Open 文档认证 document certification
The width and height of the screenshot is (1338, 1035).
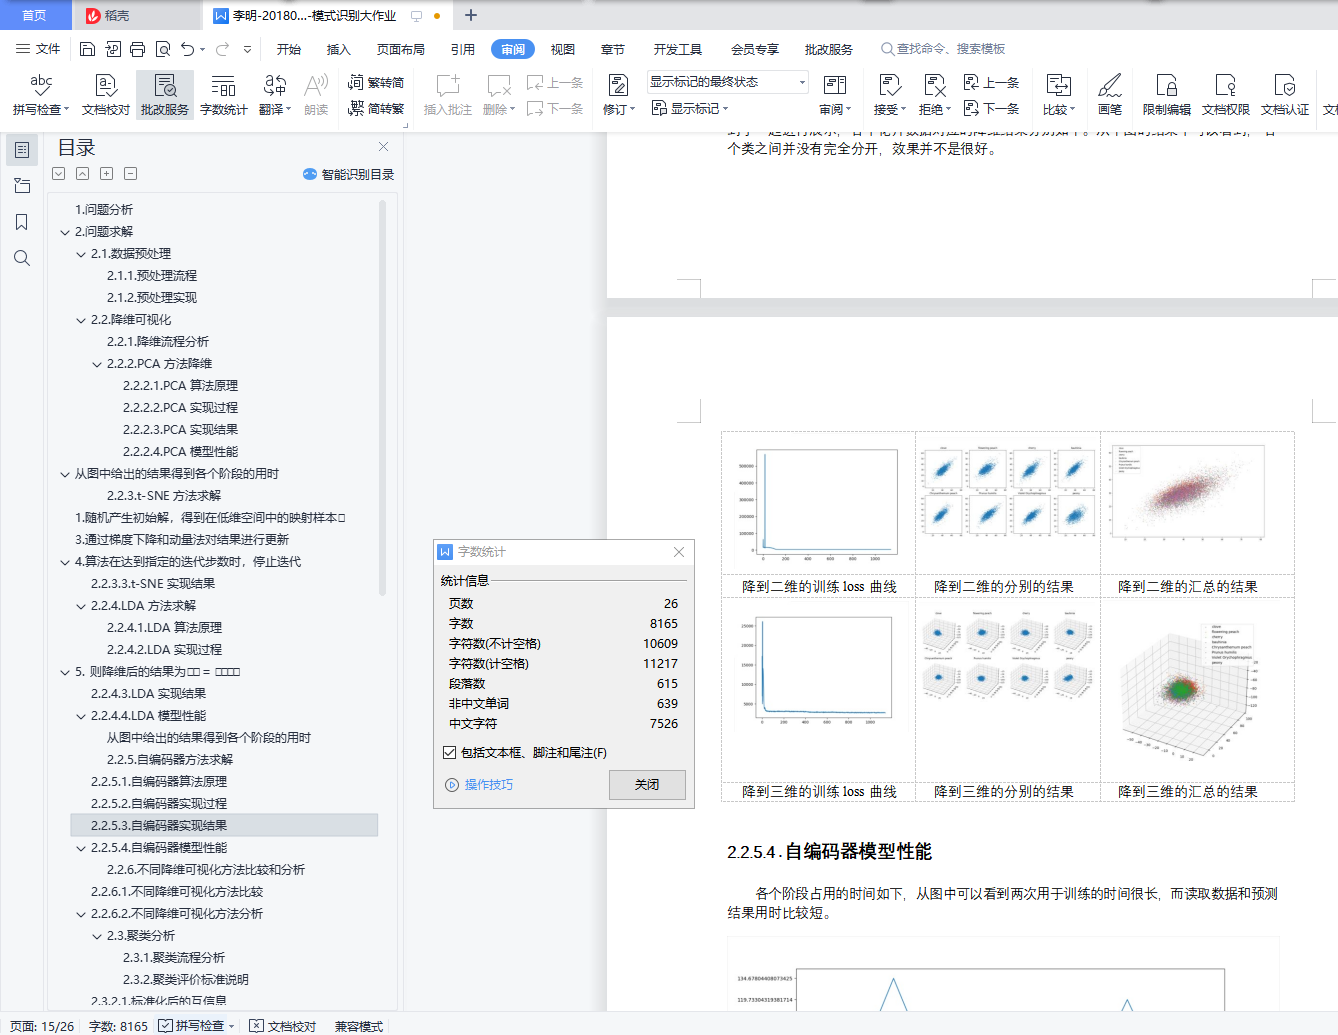(x=1285, y=95)
